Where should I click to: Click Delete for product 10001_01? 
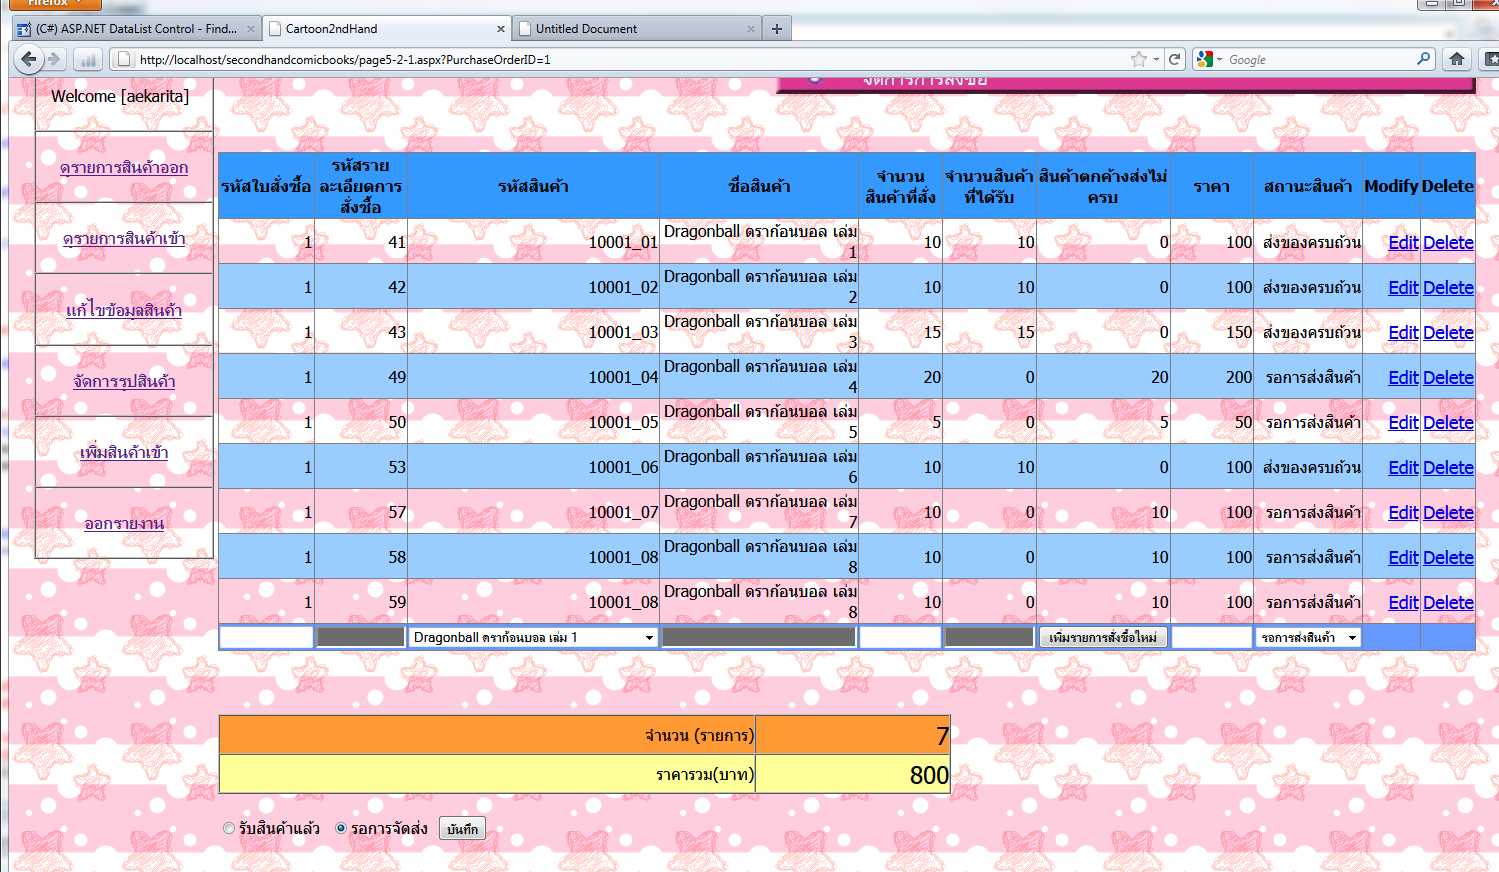tap(1447, 242)
